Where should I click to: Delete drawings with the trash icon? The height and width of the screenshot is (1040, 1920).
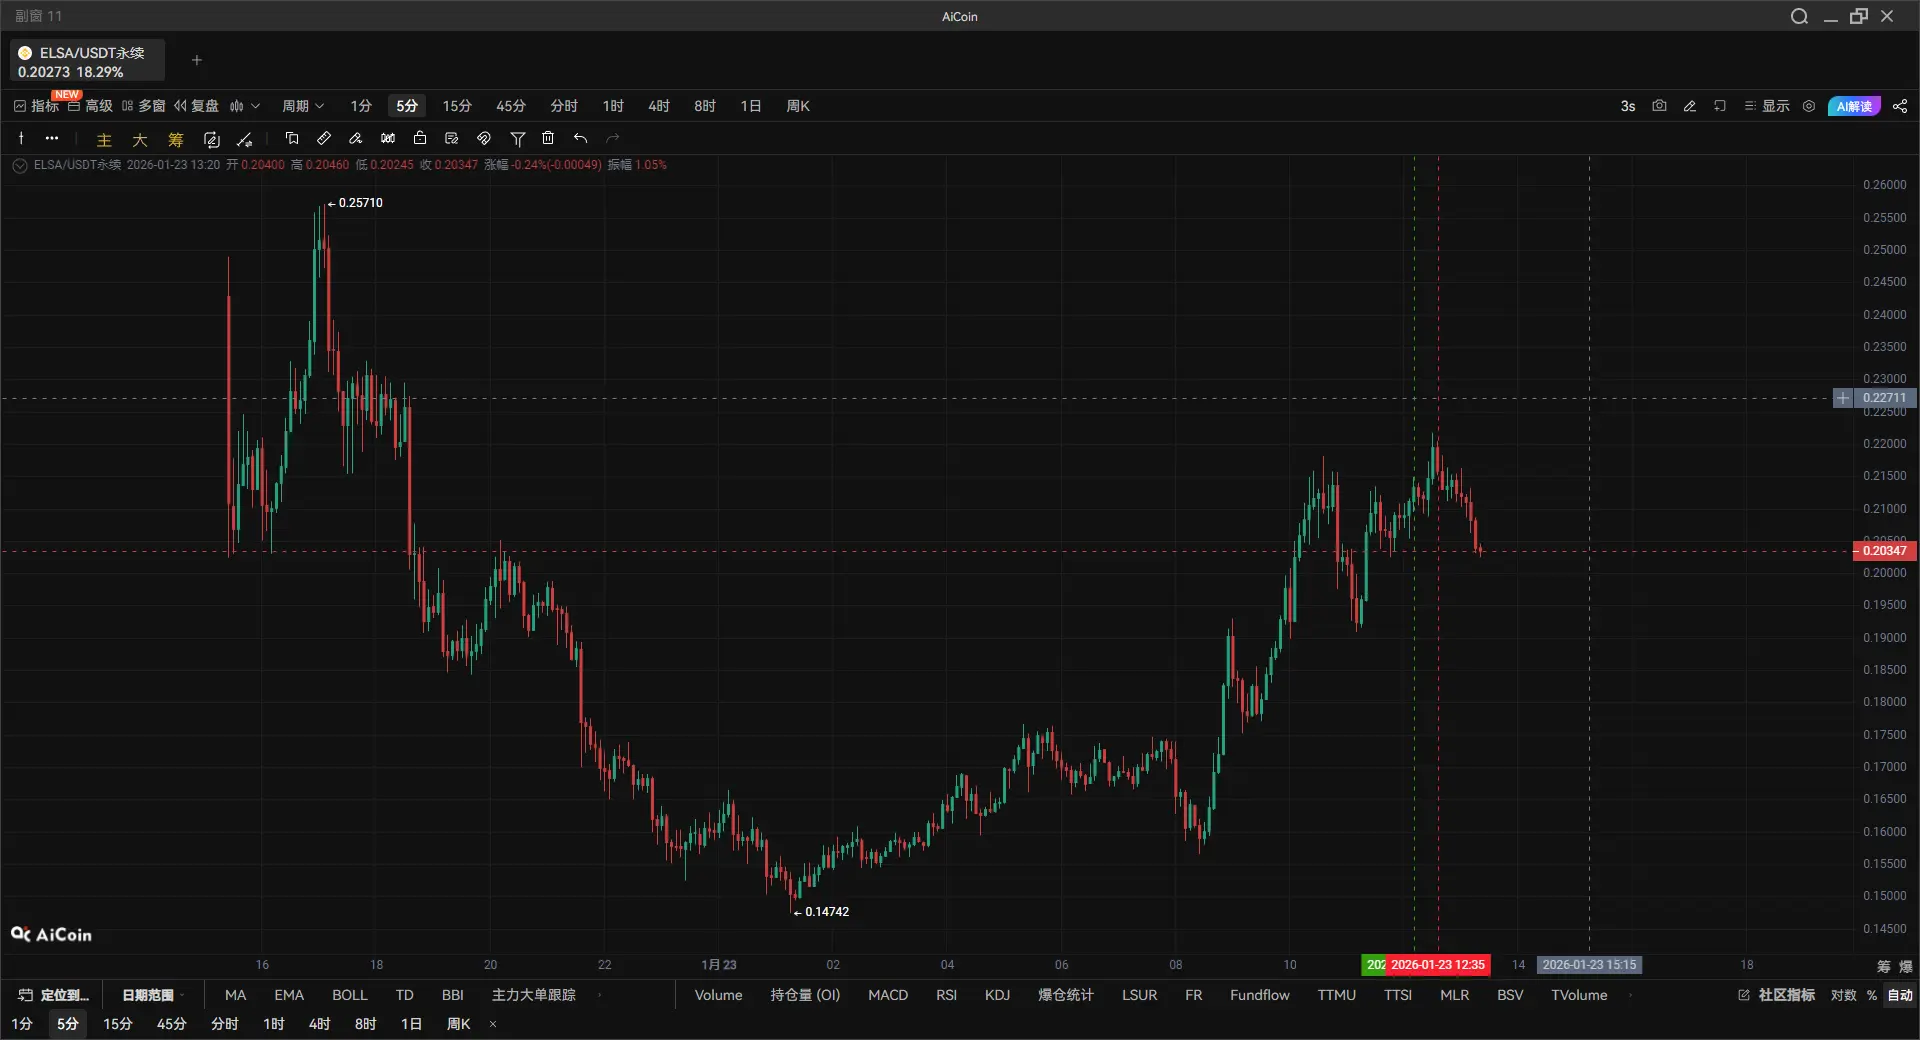coord(548,138)
